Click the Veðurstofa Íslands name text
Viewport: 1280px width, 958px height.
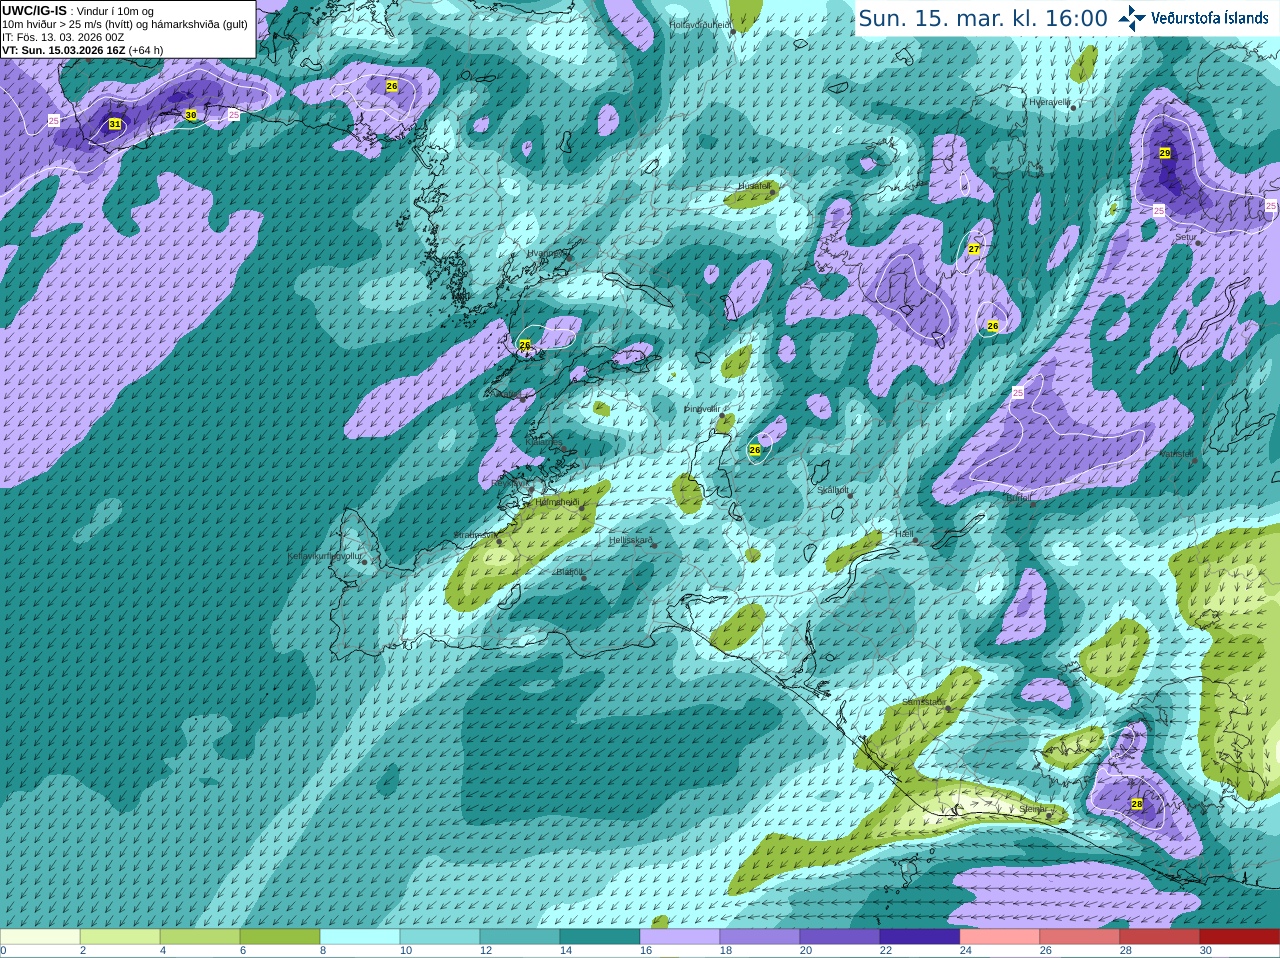1209,18
